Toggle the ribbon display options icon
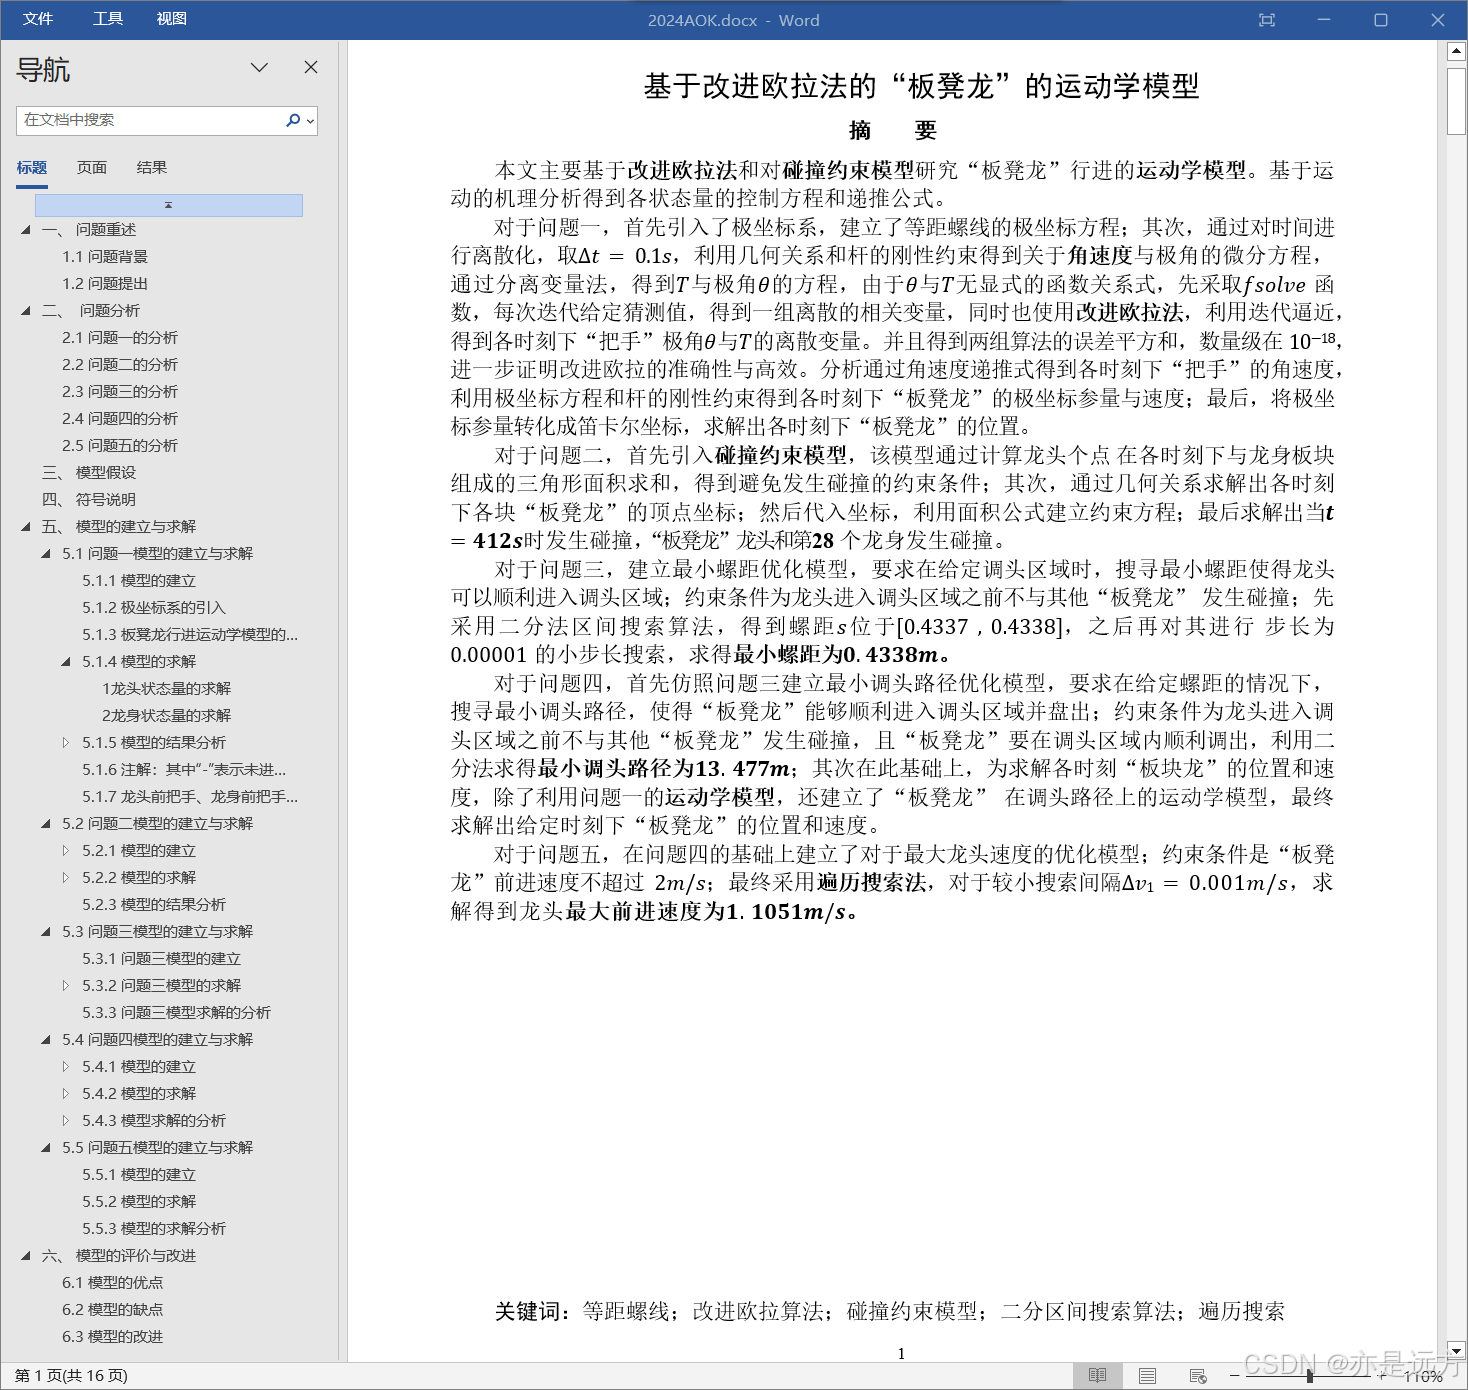This screenshot has height=1390, width=1468. coord(1267,20)
